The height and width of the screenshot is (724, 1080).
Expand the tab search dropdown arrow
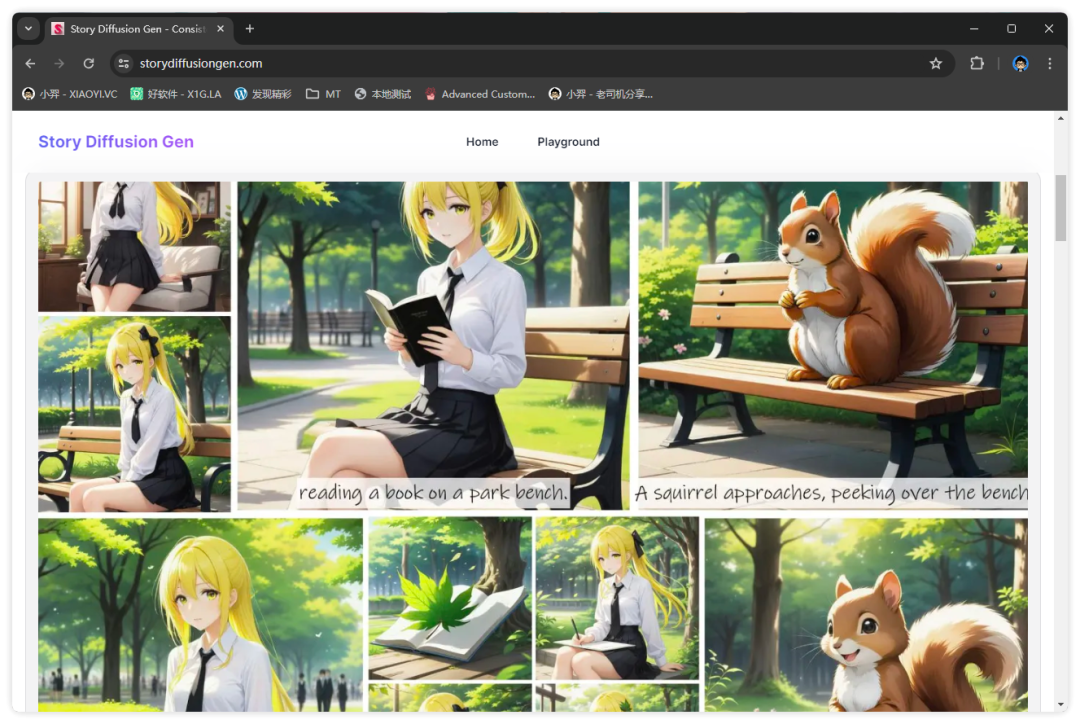coord(28,29)
